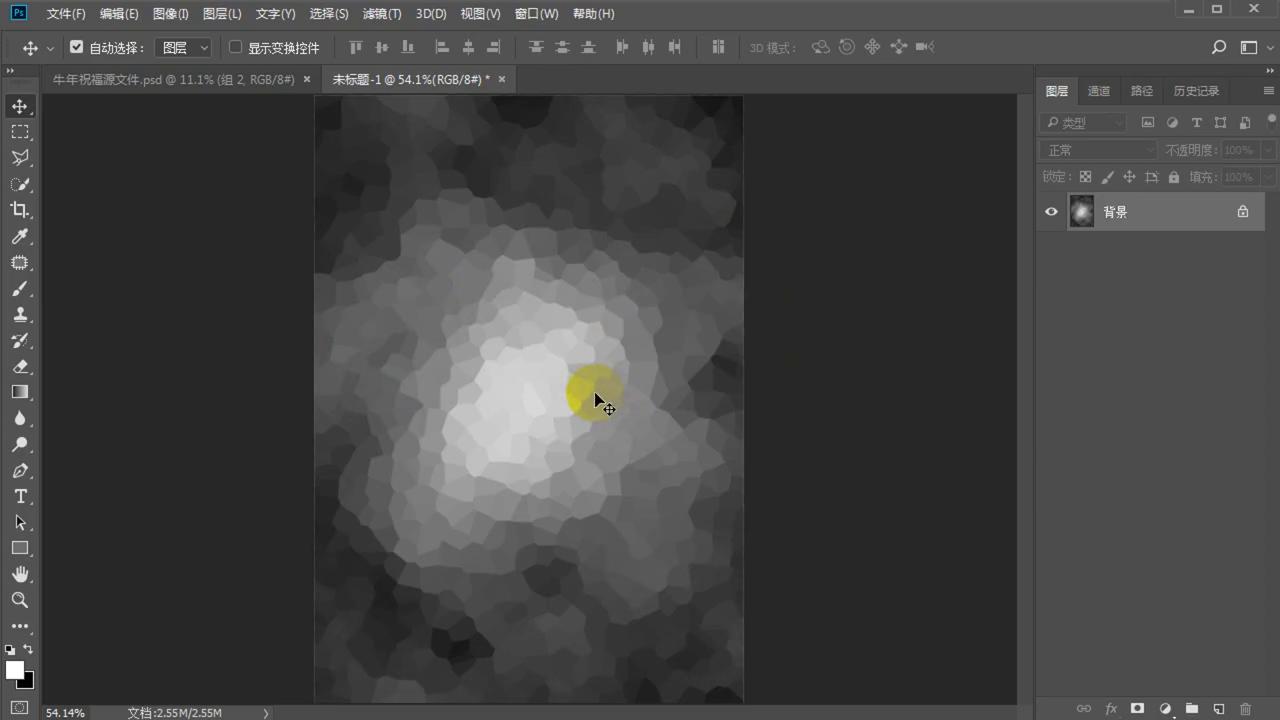Select the Eyedropper tool
Viewport: 1280px width, 720px height.
pyautogui.click(x=20, y=237)
